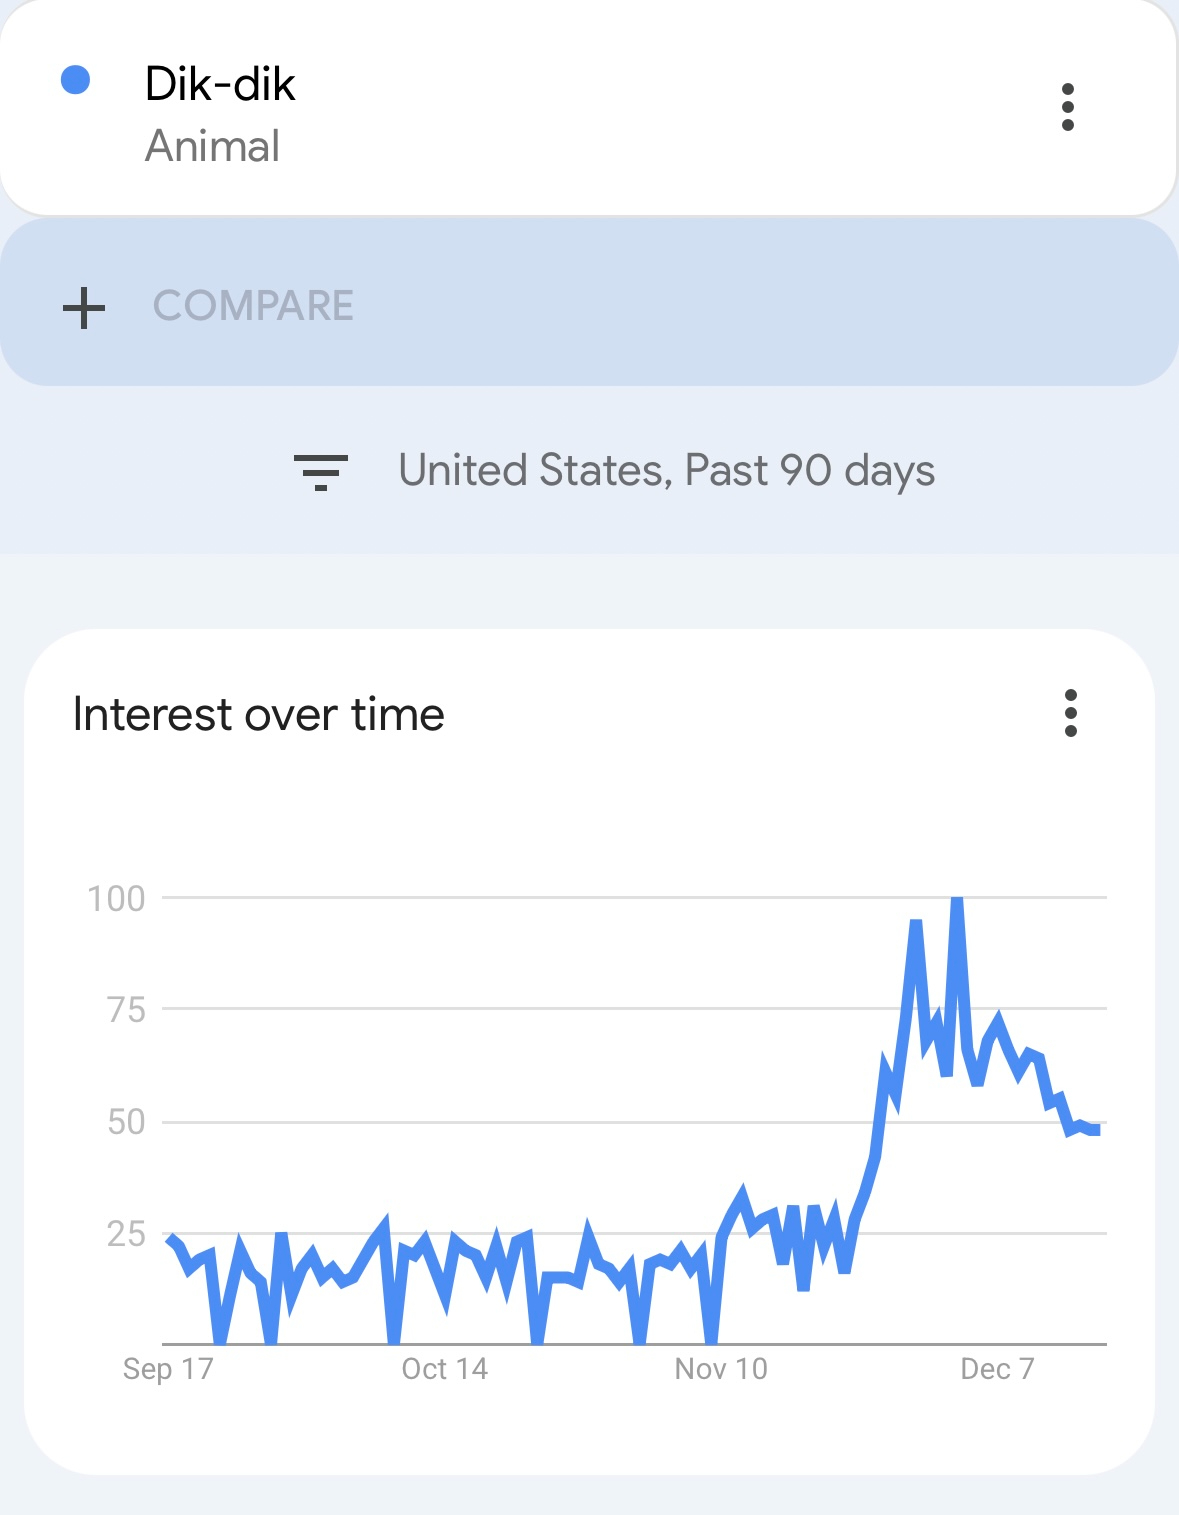This screenshot has width=1179, height=1515.
Task: Tap the Dik-dik search term title
Action: tap(220, 84)
